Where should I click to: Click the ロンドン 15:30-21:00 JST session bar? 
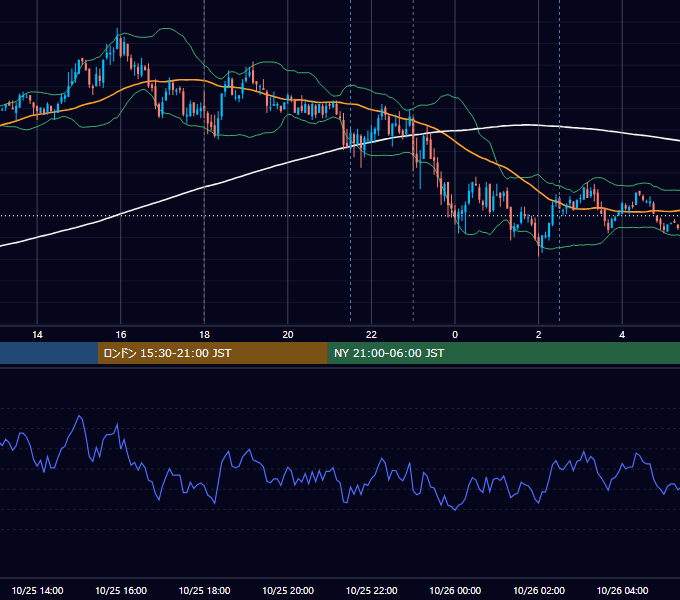click(x=212, y=353)
